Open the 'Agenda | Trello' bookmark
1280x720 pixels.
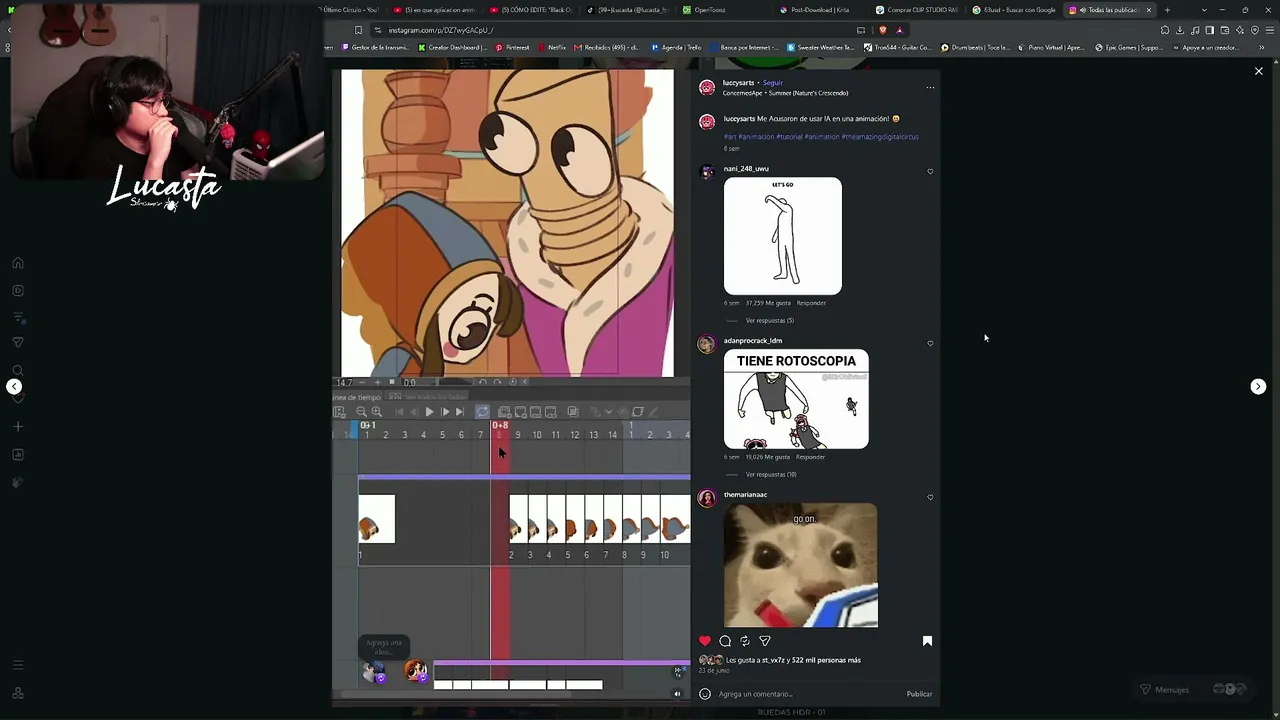[x=677, y=48]
